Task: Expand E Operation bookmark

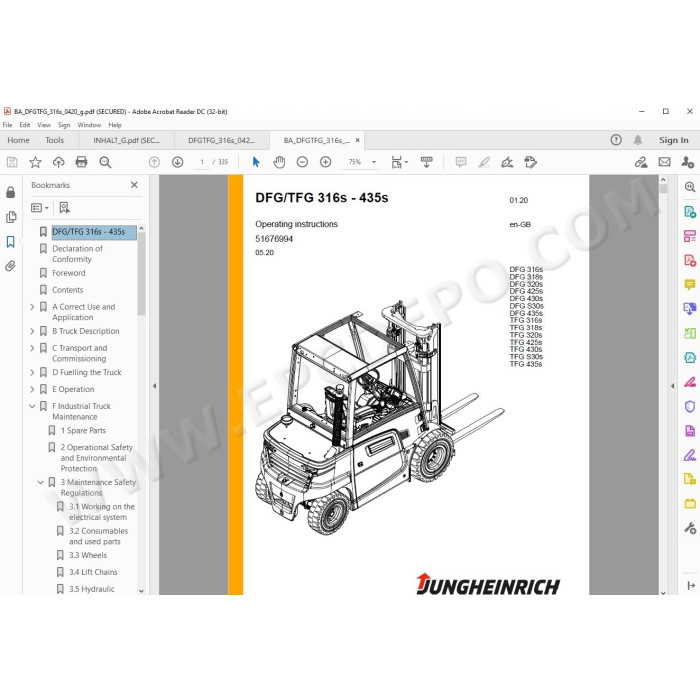Action: pyautogui.click(x=32, y=389)
